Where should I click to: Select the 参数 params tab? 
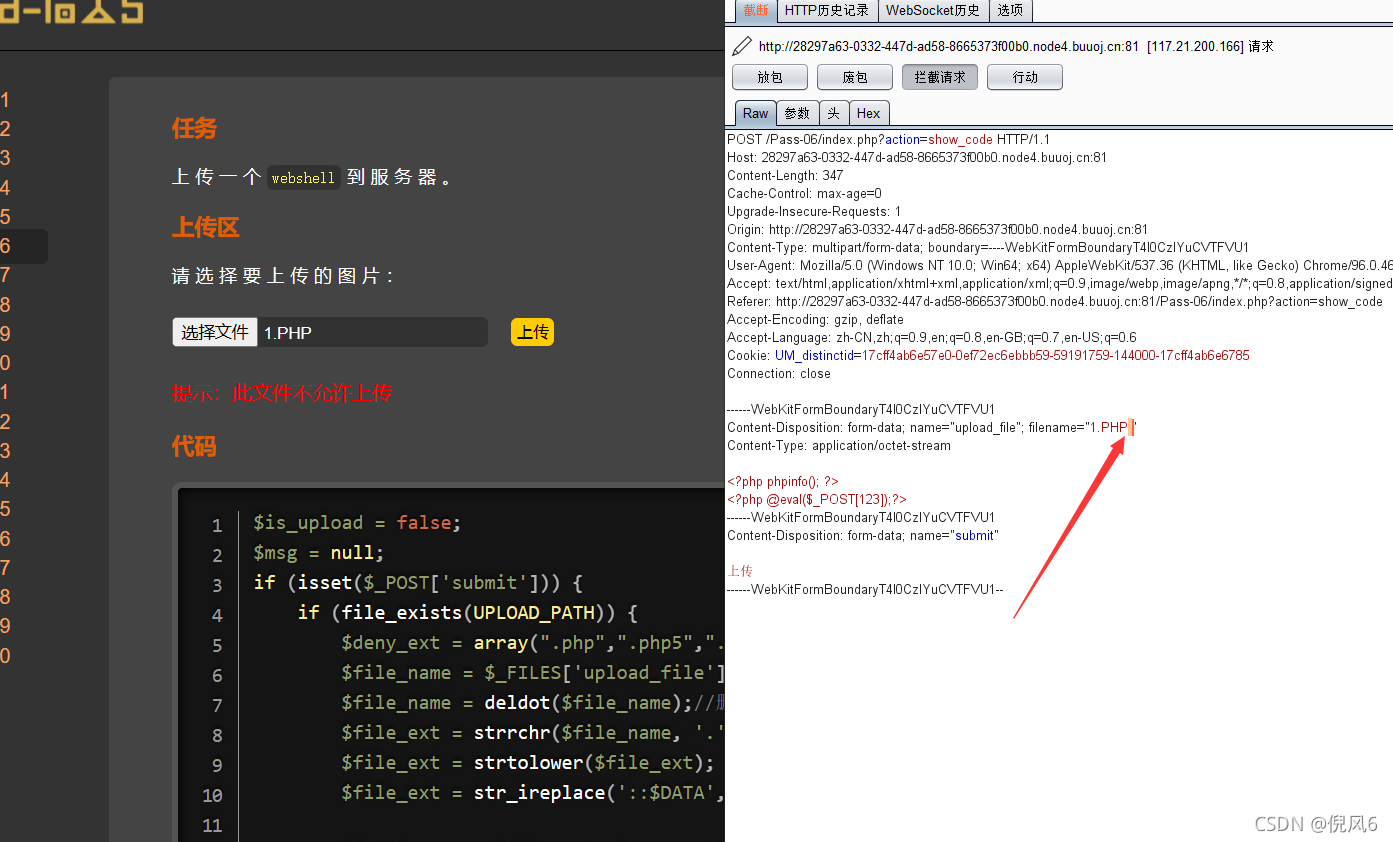797,113
